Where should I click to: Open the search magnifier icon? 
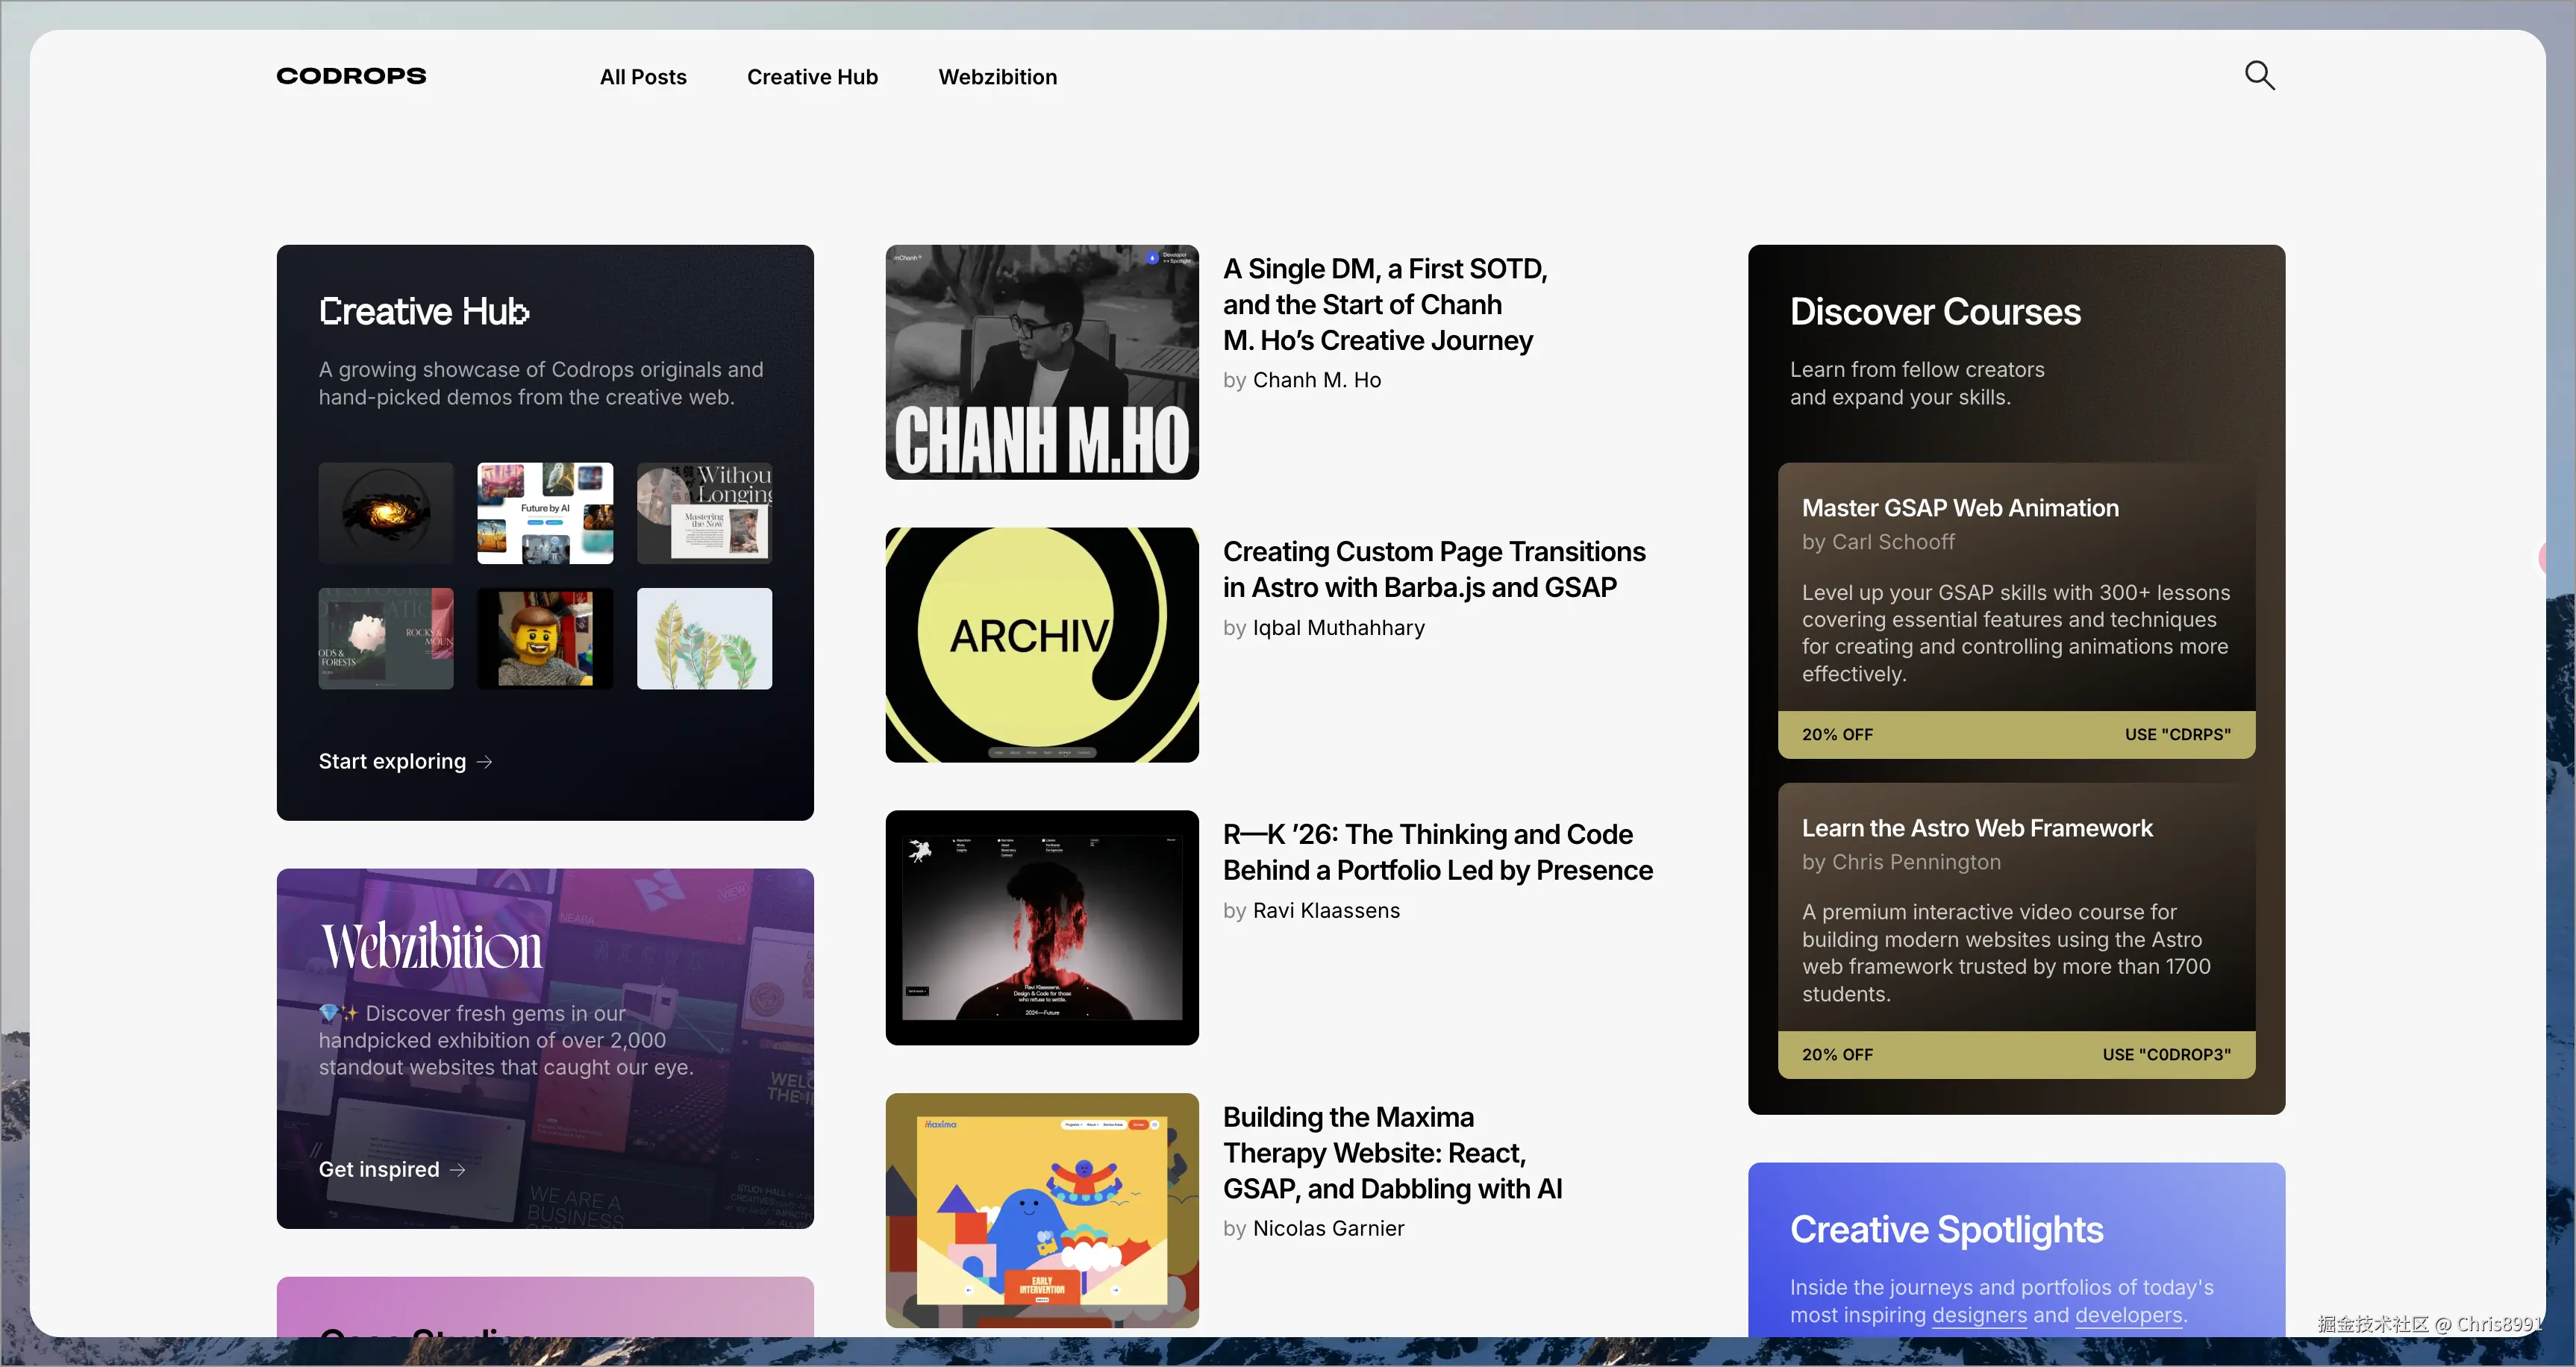2259,76
